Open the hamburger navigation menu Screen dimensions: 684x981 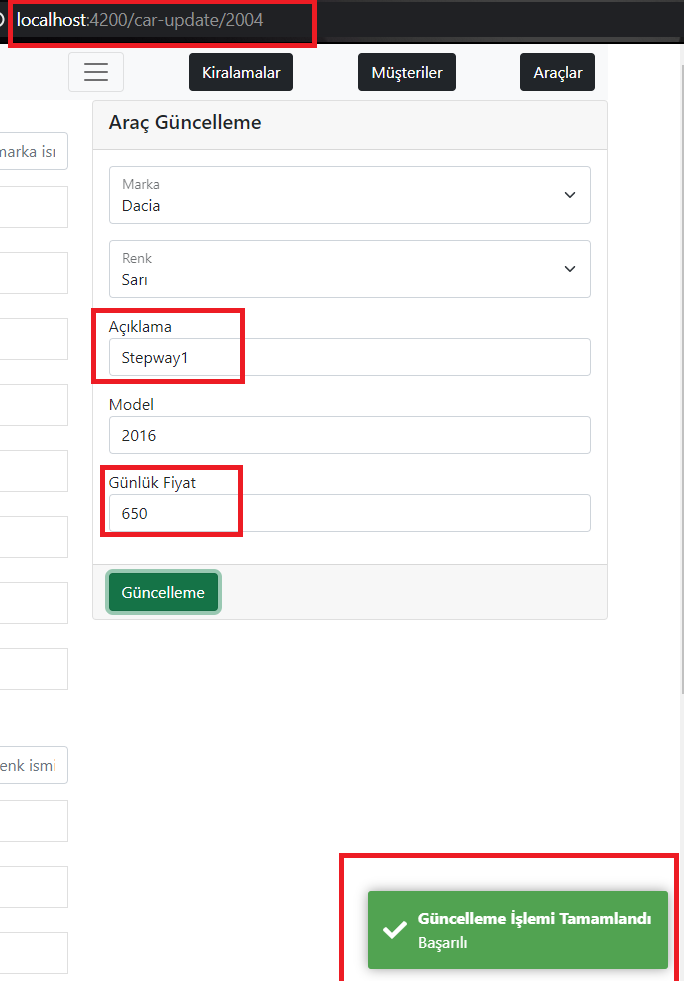pos(96,71)
